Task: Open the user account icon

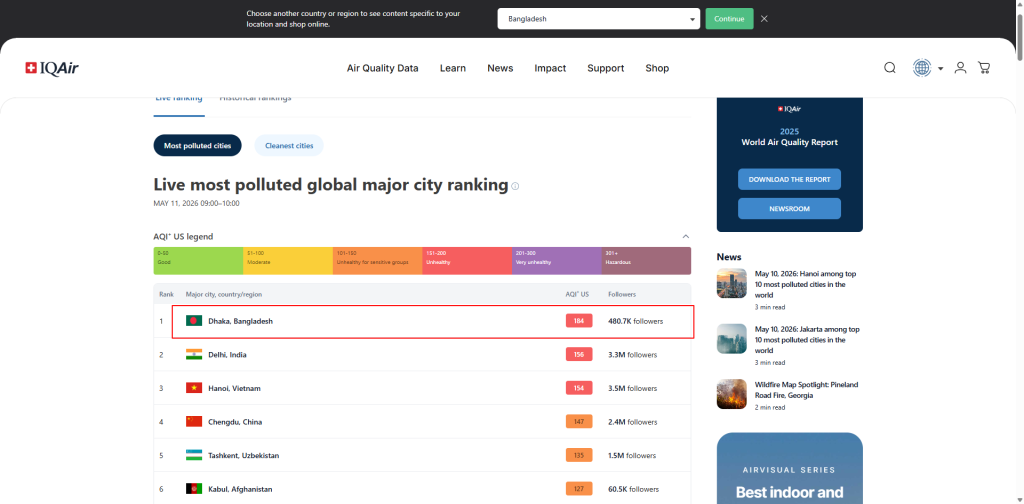Action: coord(960,68)
